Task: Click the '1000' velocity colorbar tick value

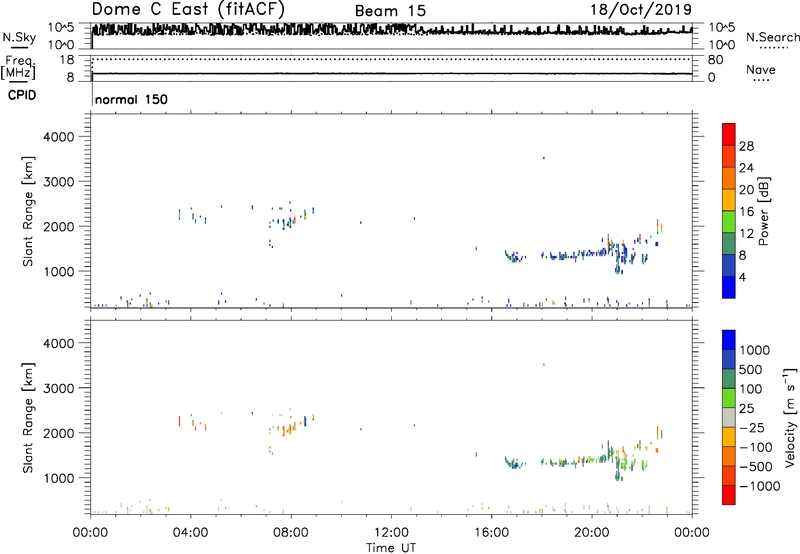Action: pyautogui.click(x=755, y=350)
